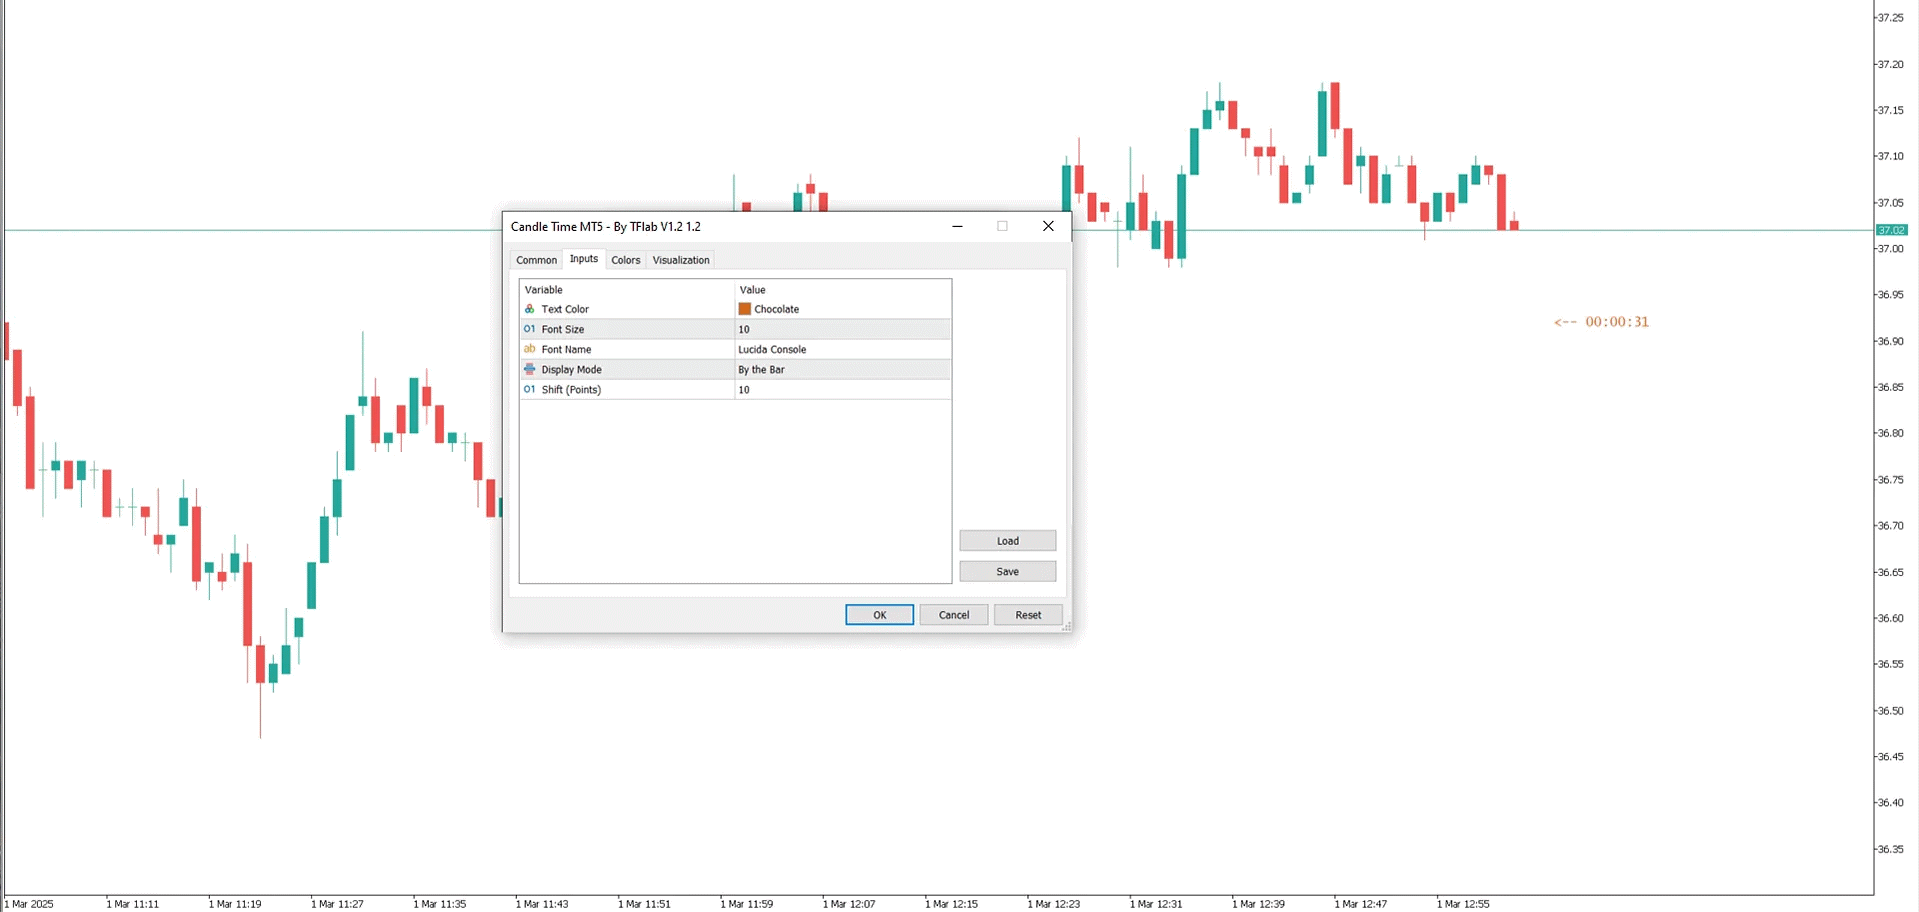
Task: Open the Visualization tab
Action: pyautogui.click(x=680, y=260)
